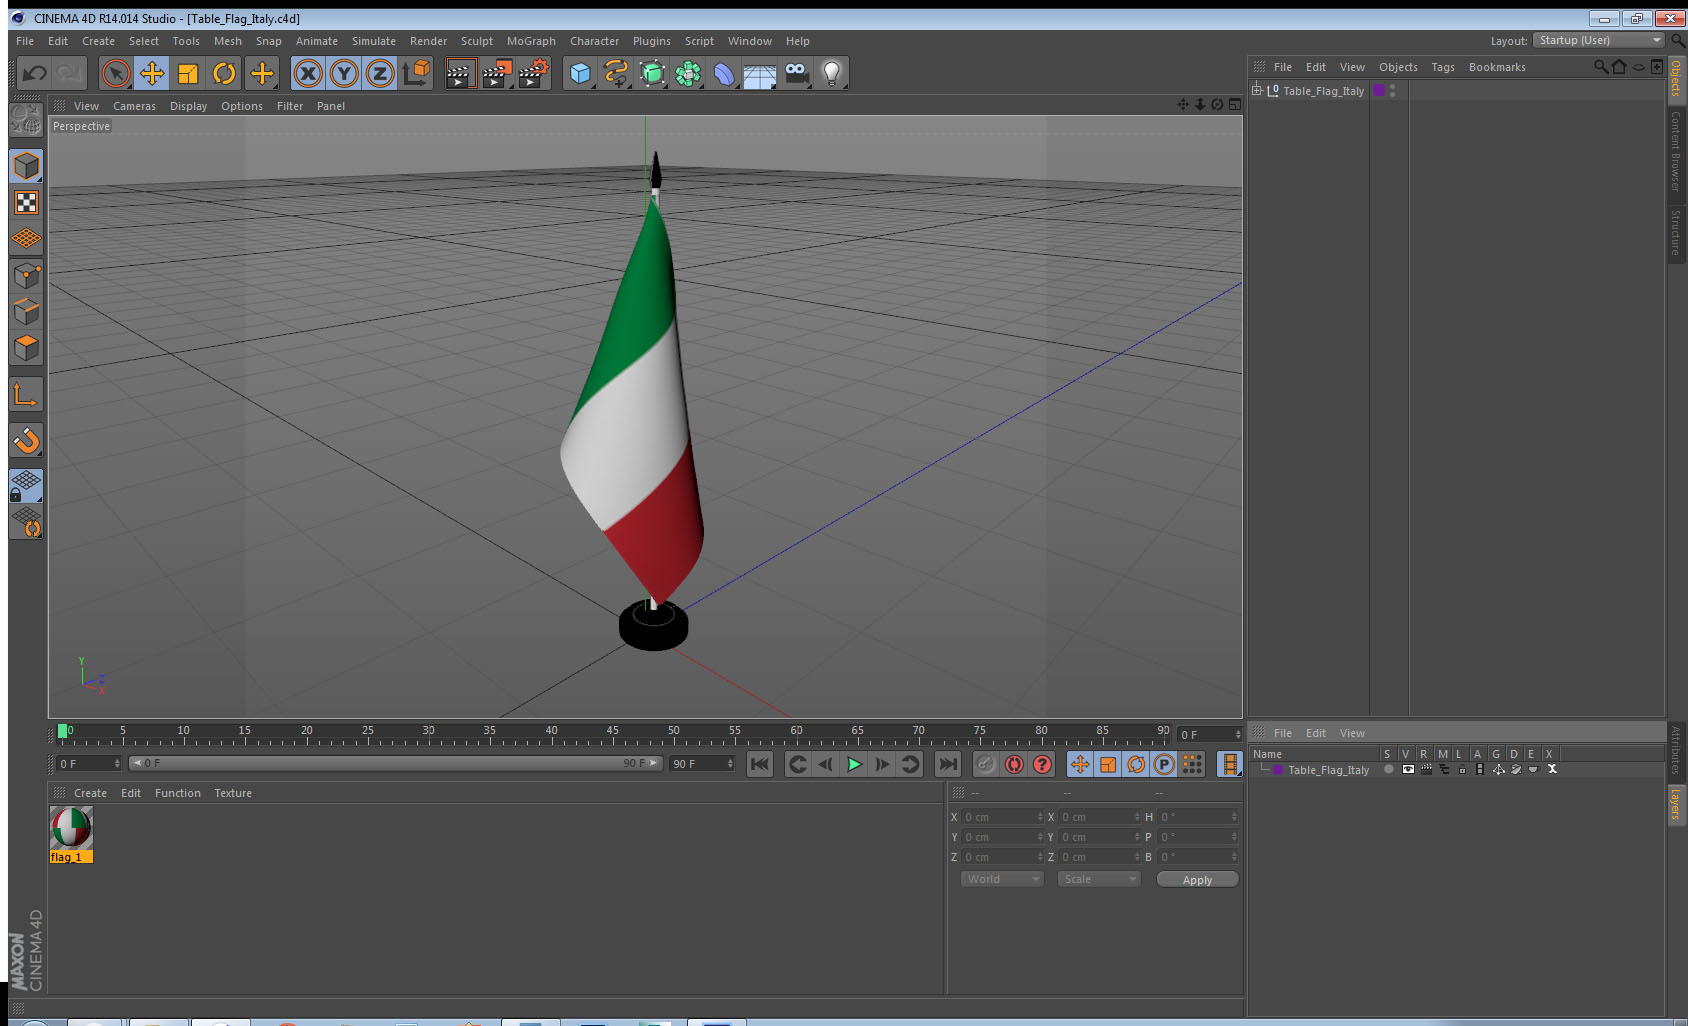Open the search icon in Object Manager
The height and width of the screenshot is (1026, 1688).
[1600, 67]
